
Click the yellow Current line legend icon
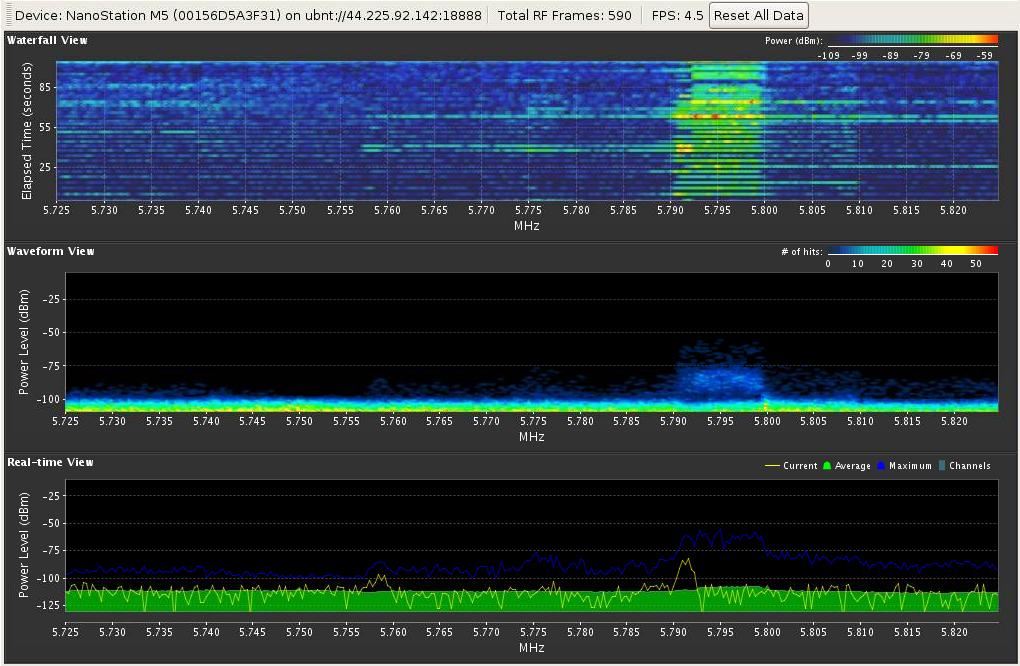tap(772, 466)
